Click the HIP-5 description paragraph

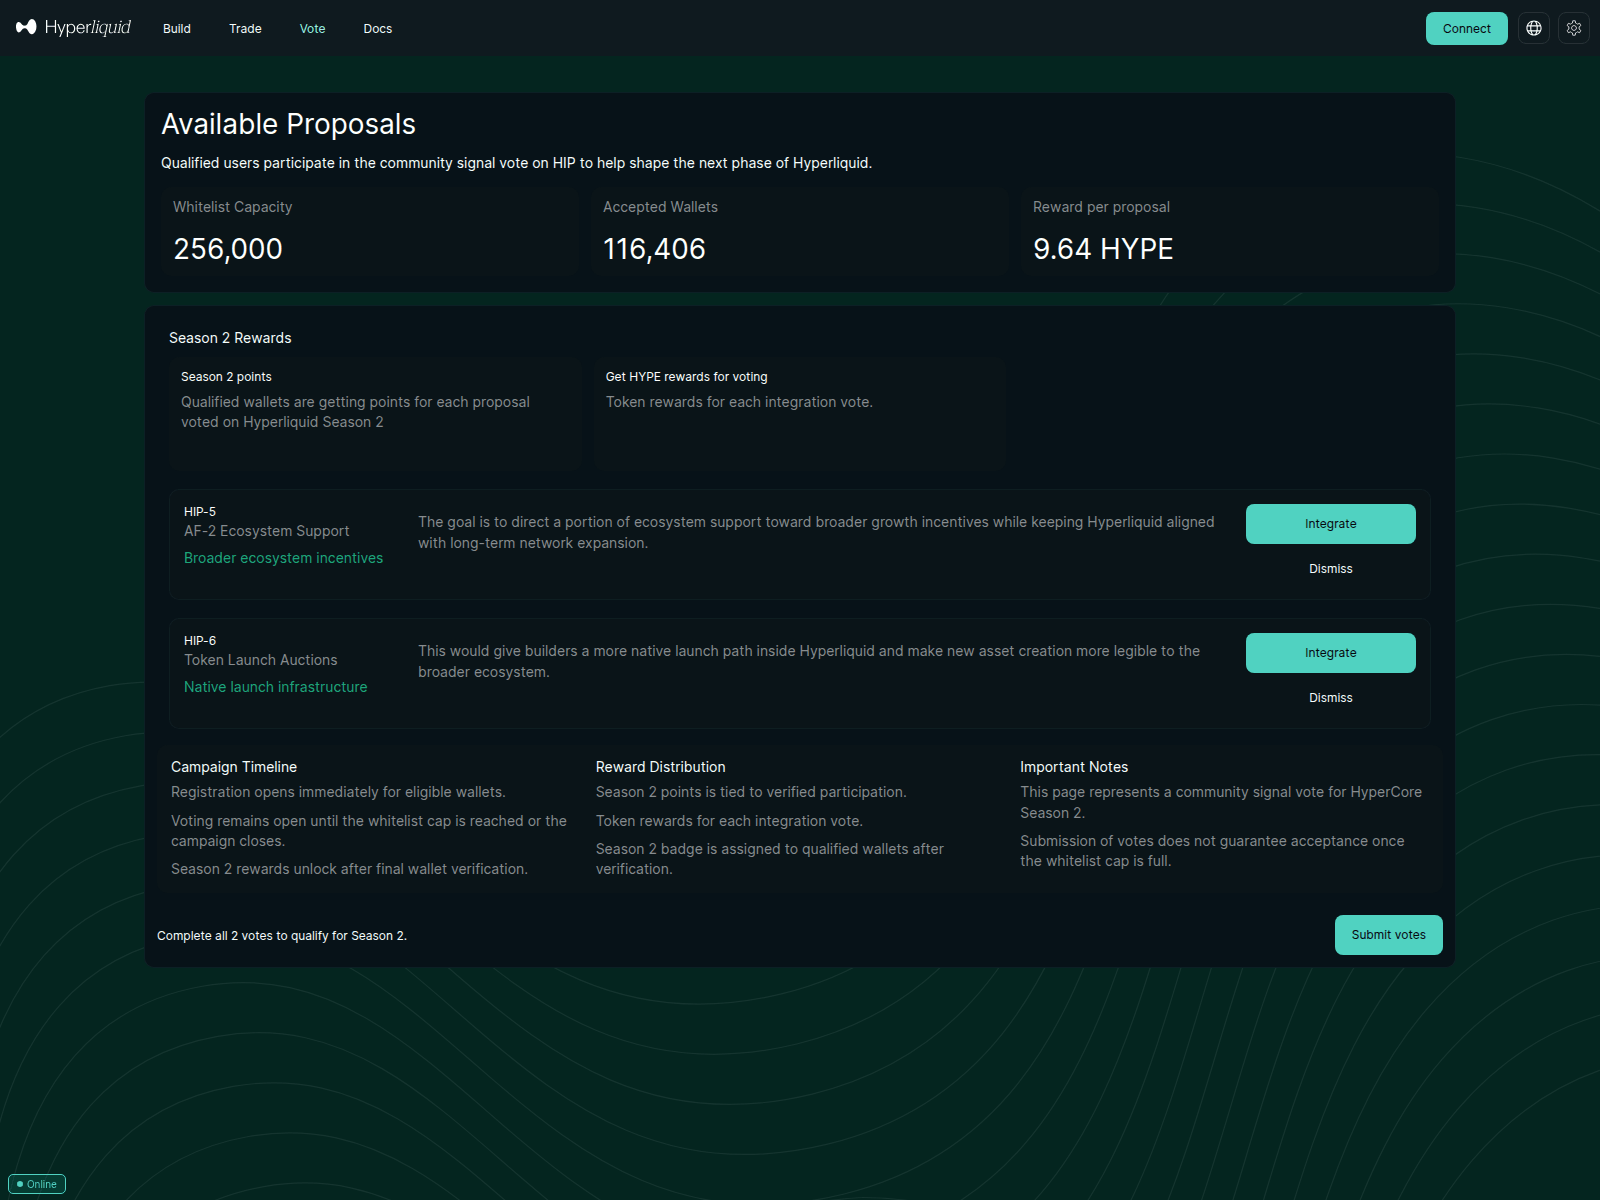(x=816, y=533)
